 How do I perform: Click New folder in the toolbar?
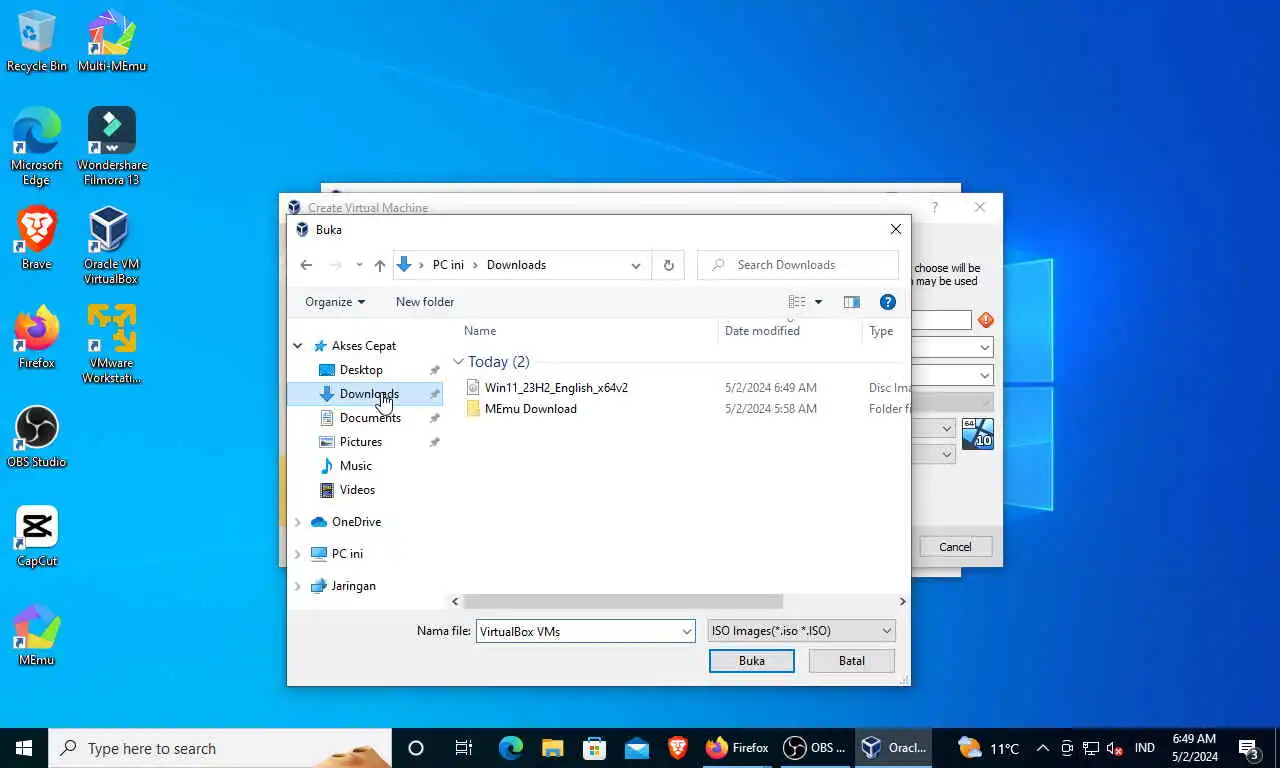[x=425, y=302]
